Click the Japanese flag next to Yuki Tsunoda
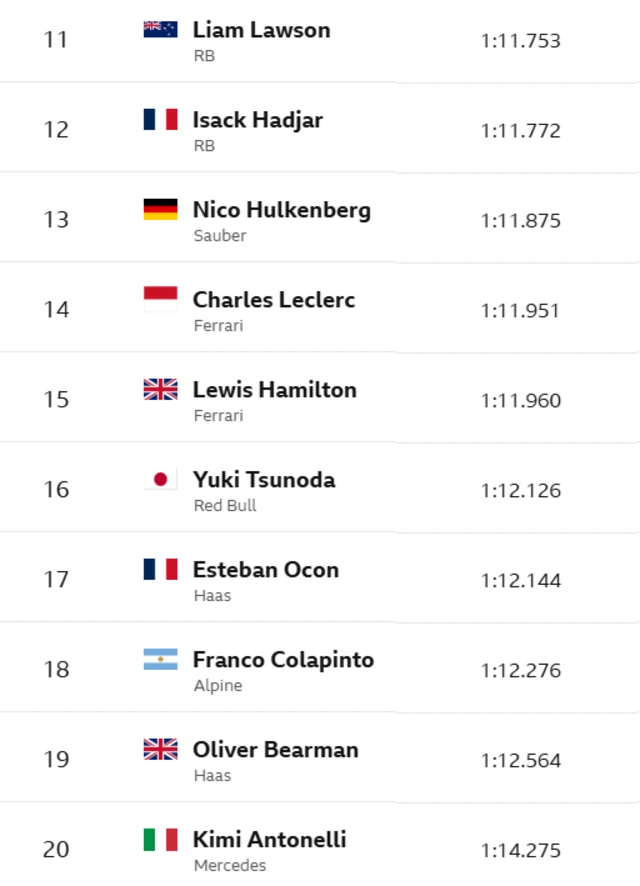 (x=160, y=479)
